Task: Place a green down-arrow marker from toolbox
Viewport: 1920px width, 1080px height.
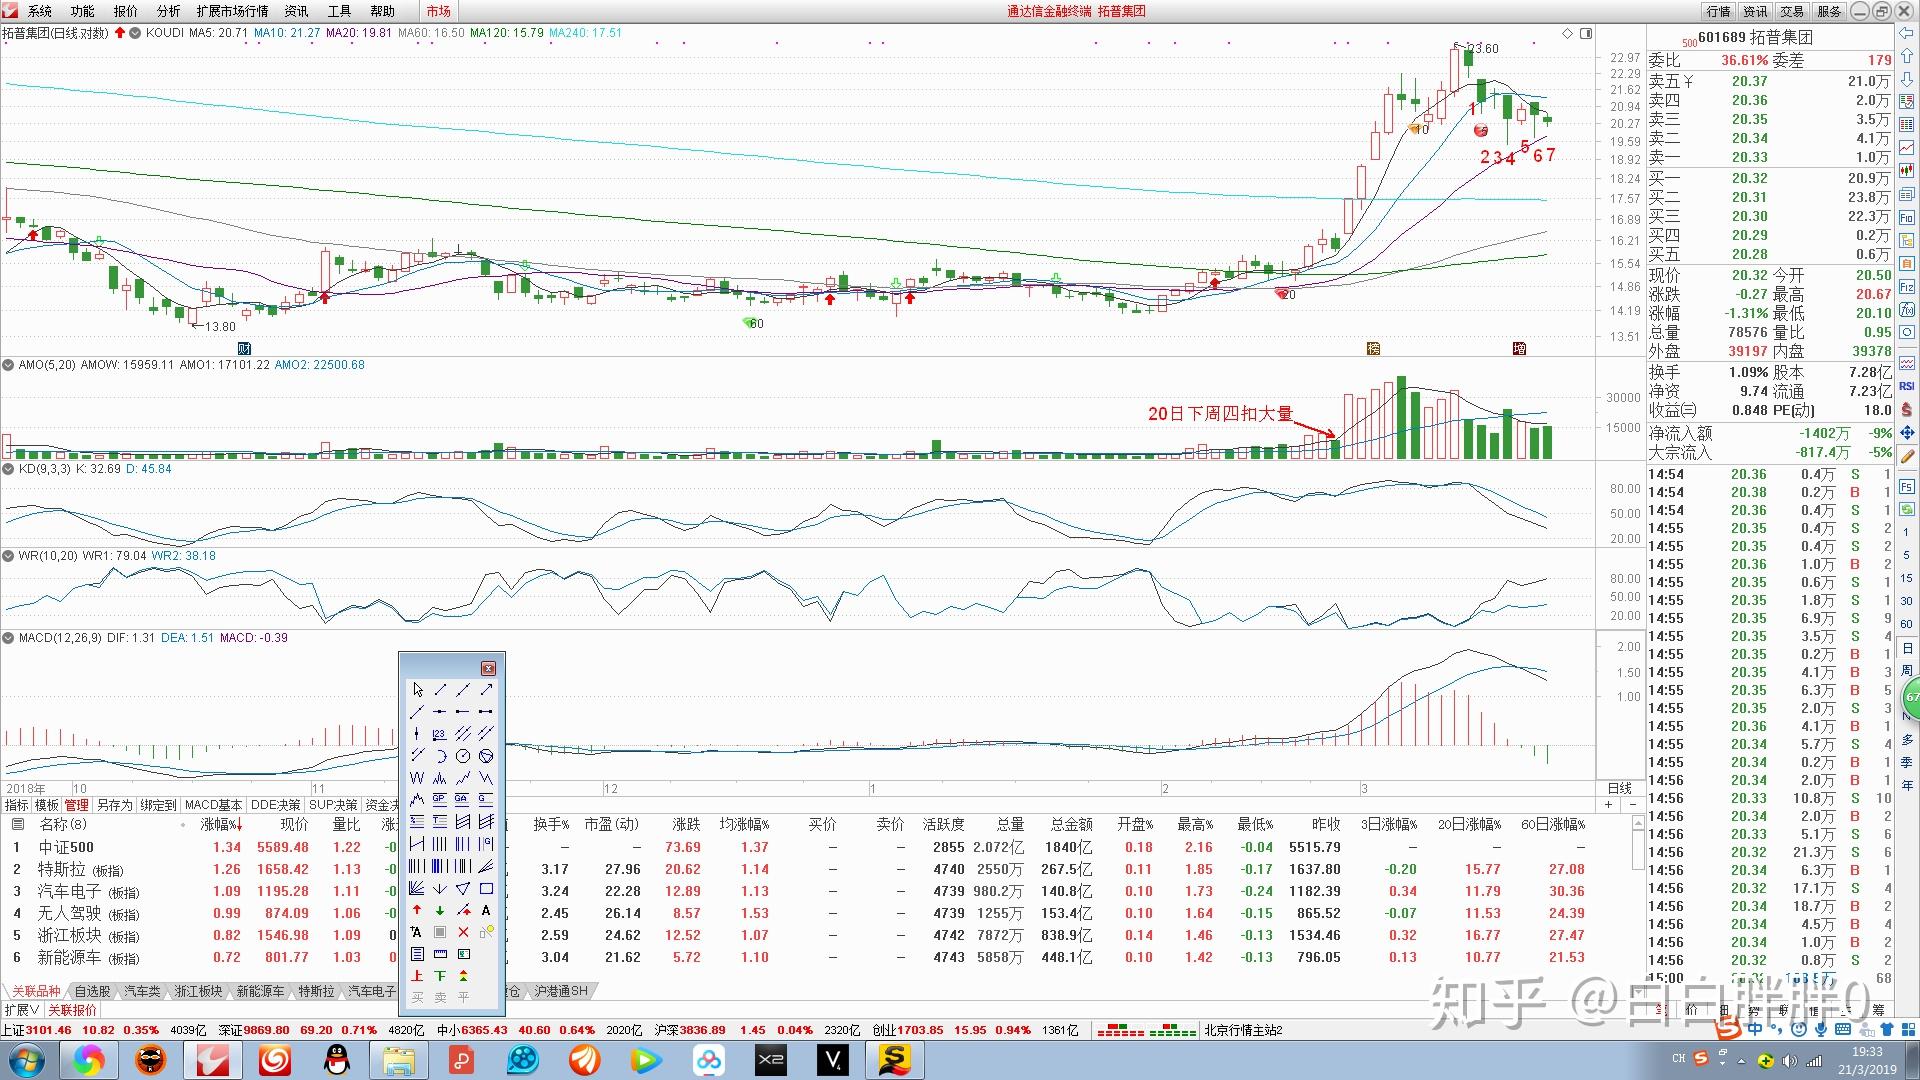Action: pyautogui.click(x=439, y=910)
